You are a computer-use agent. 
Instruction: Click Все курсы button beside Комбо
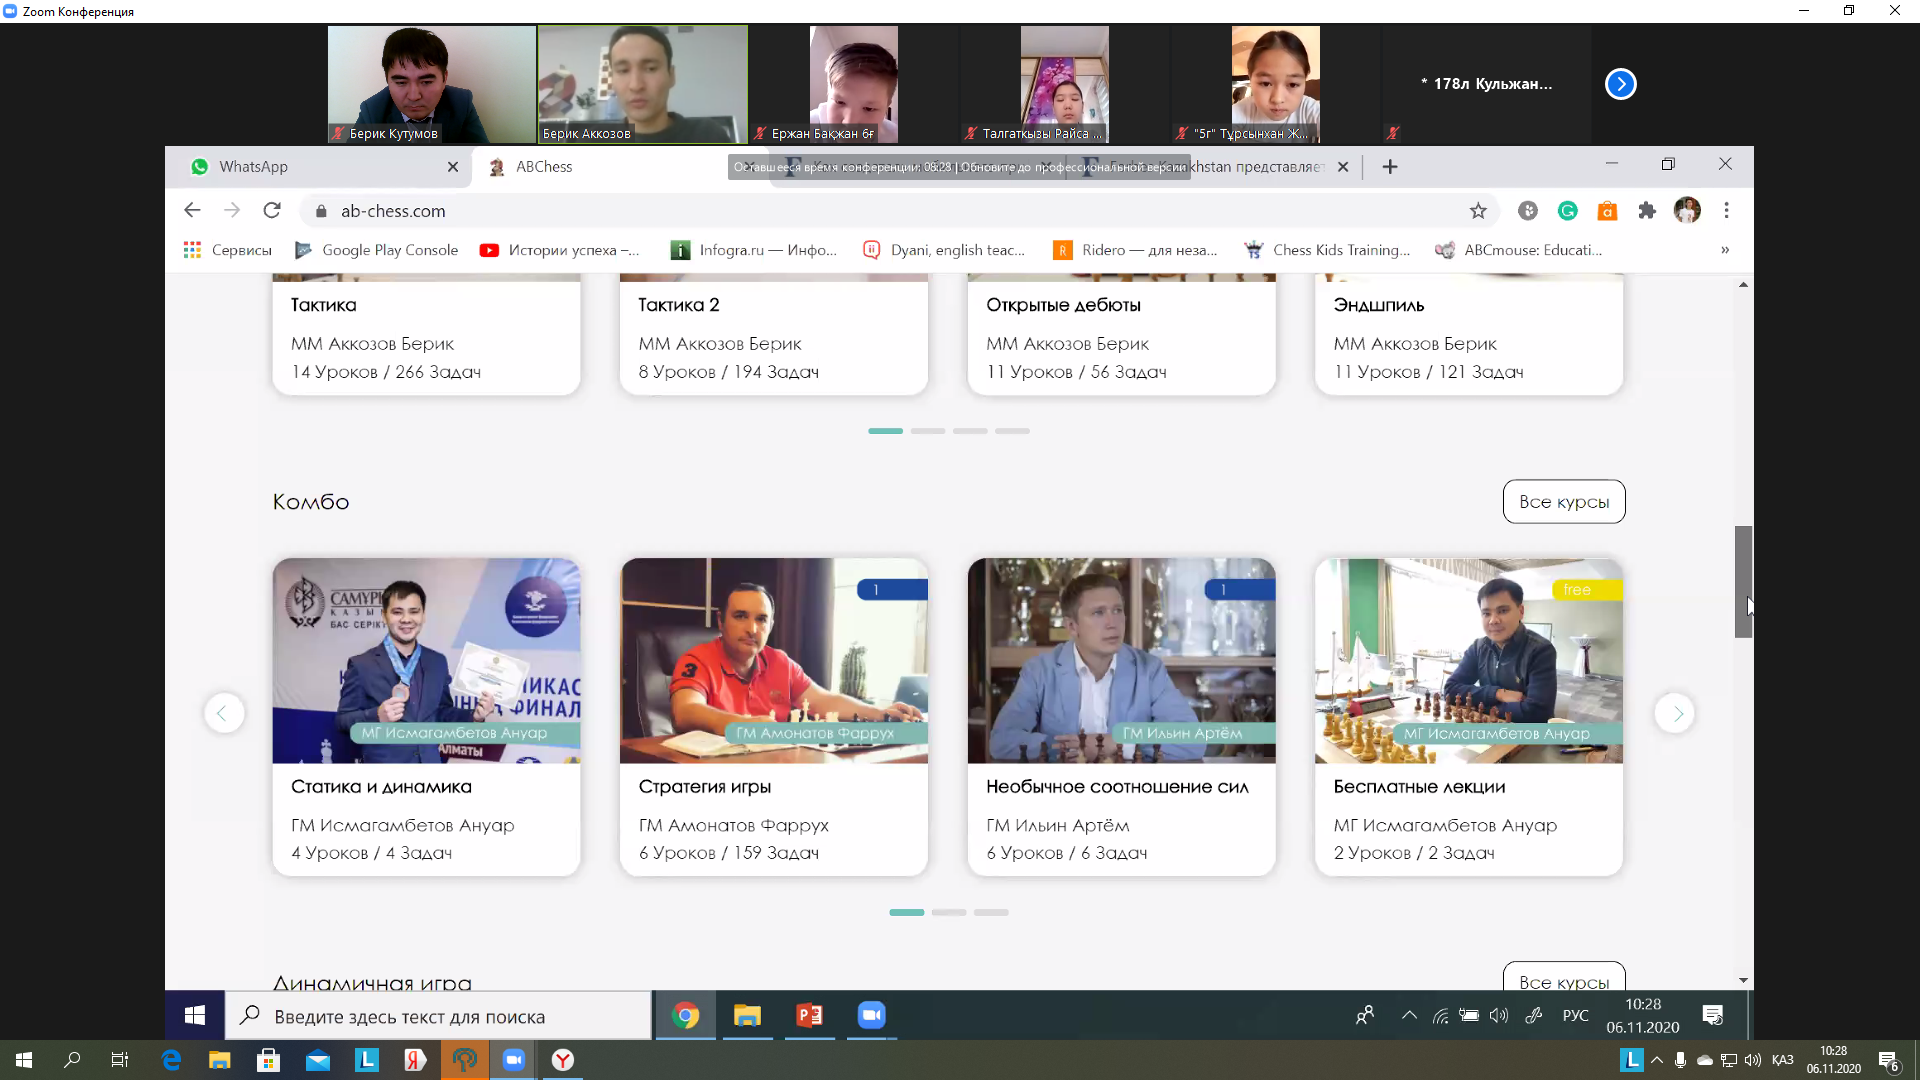click(x=1563, y=502)
